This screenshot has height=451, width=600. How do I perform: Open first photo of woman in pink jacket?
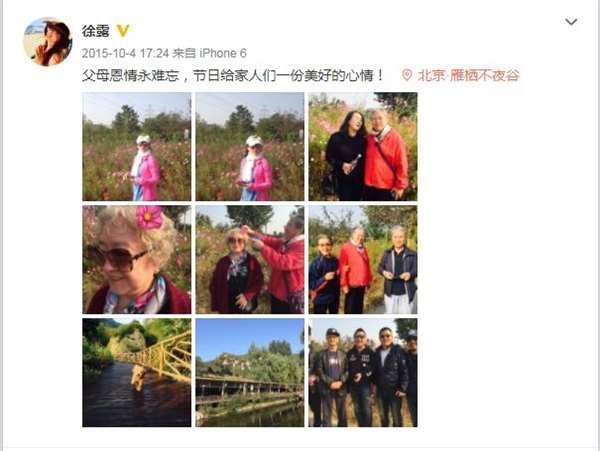tap(137, 147)
